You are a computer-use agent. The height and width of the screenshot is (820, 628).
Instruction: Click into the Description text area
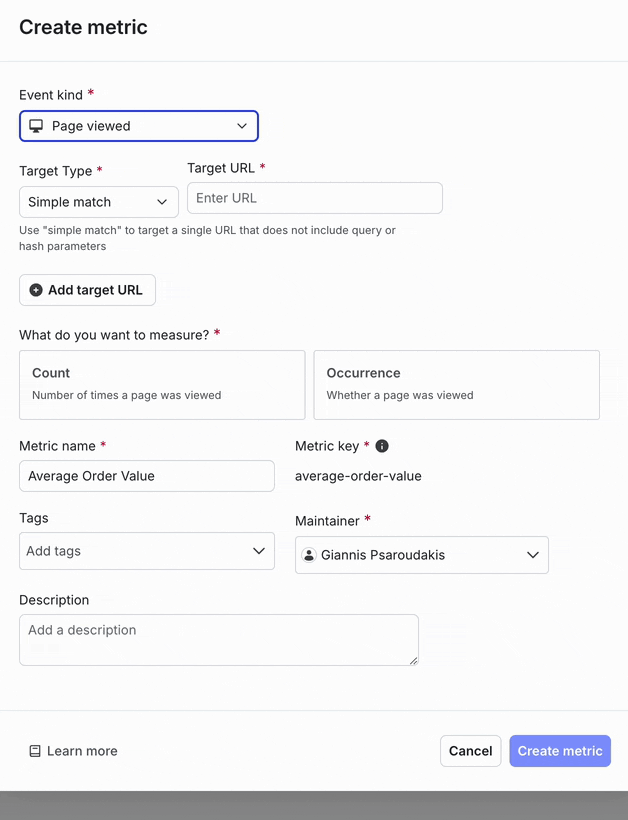(218, 639)
